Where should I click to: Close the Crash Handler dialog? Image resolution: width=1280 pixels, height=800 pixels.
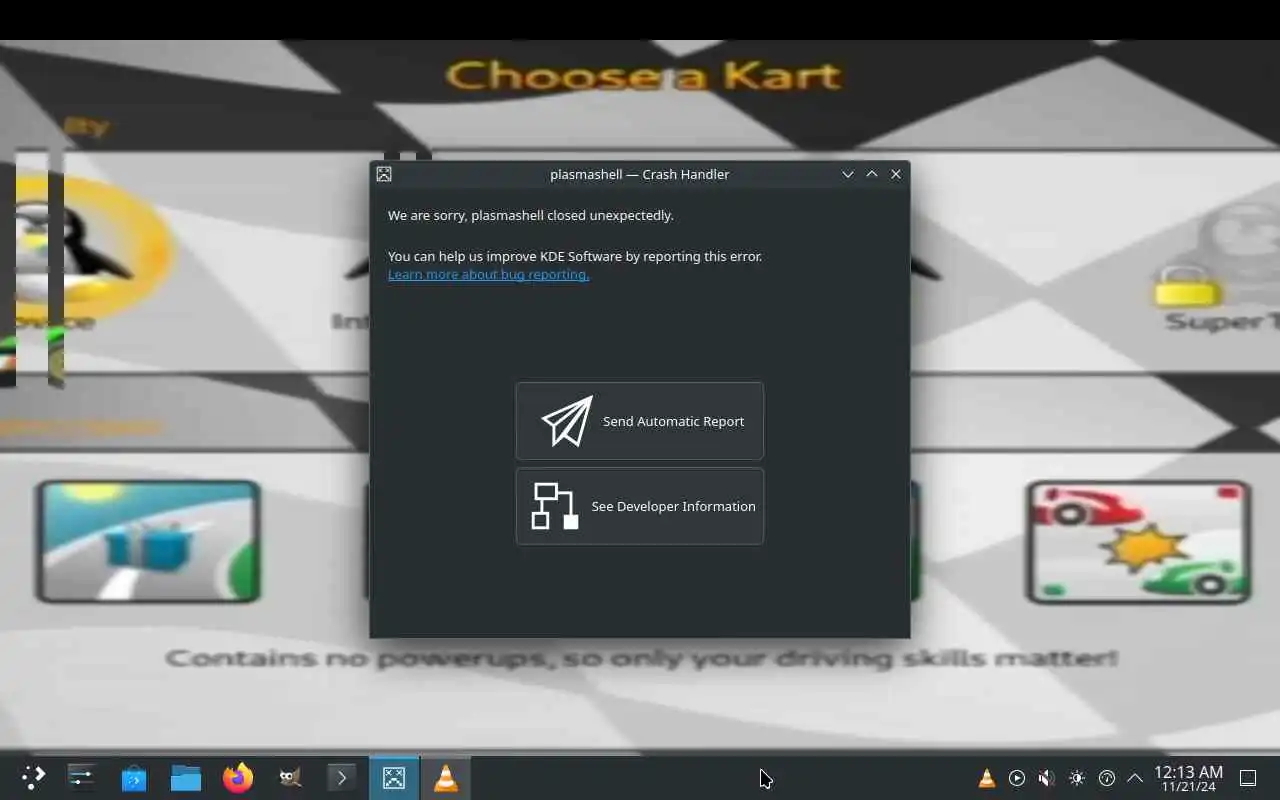(896, 174)
